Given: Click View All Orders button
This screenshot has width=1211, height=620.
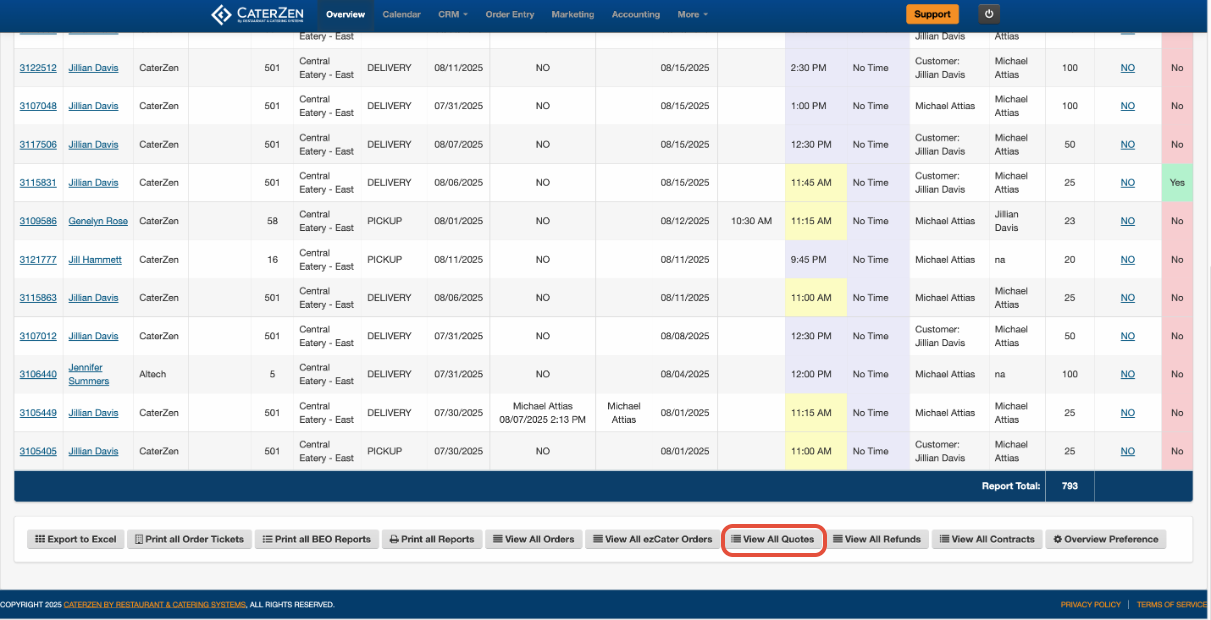Looking at the screenshot, I should click(533, 539).
